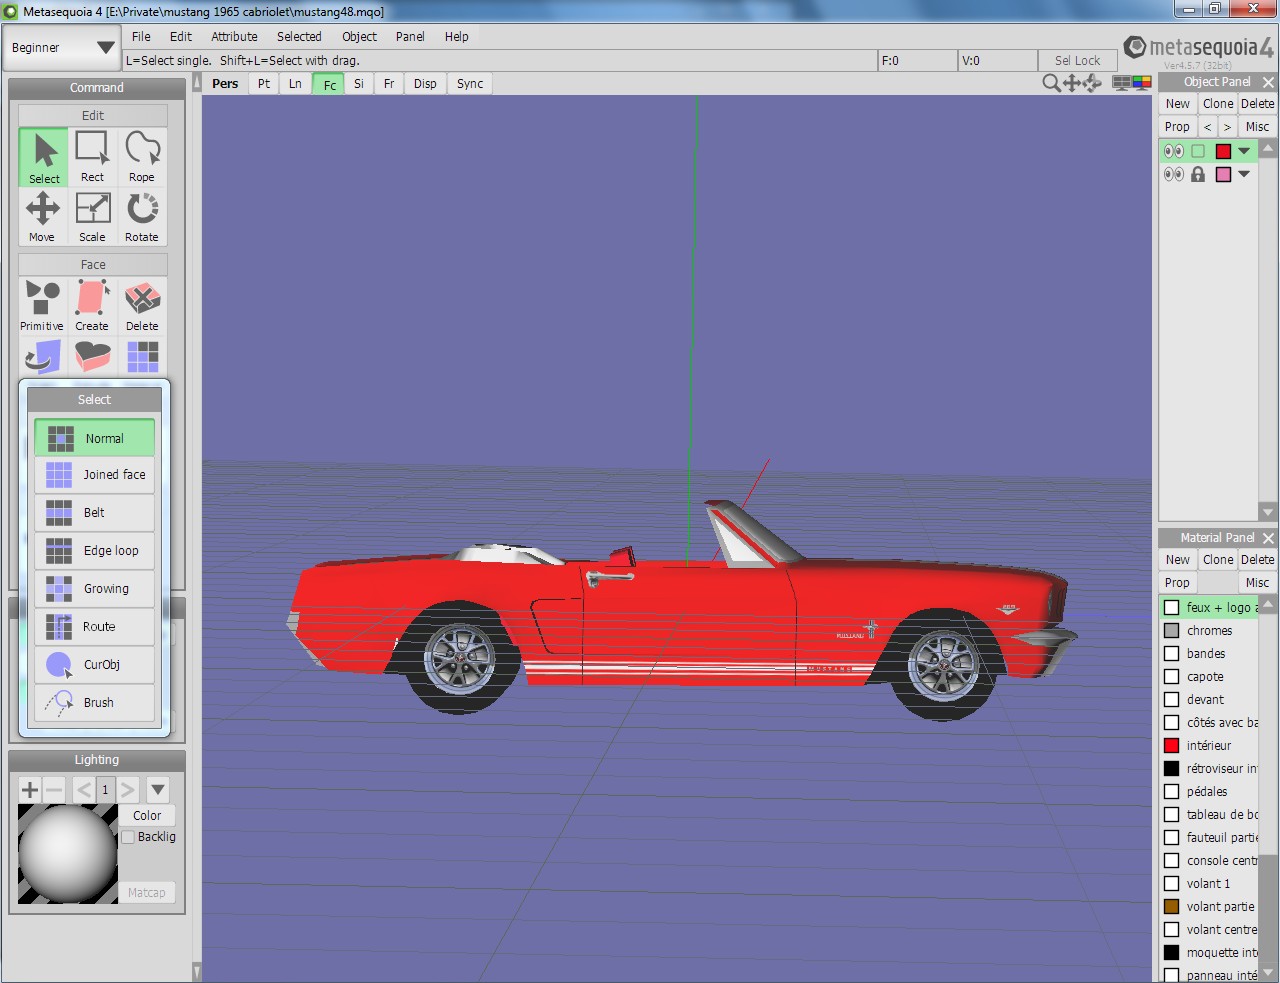Viewport: 1280px width, 983px height.
Task: Expand the first object's color dropdown arrow
Action: tap(1244, 151)
